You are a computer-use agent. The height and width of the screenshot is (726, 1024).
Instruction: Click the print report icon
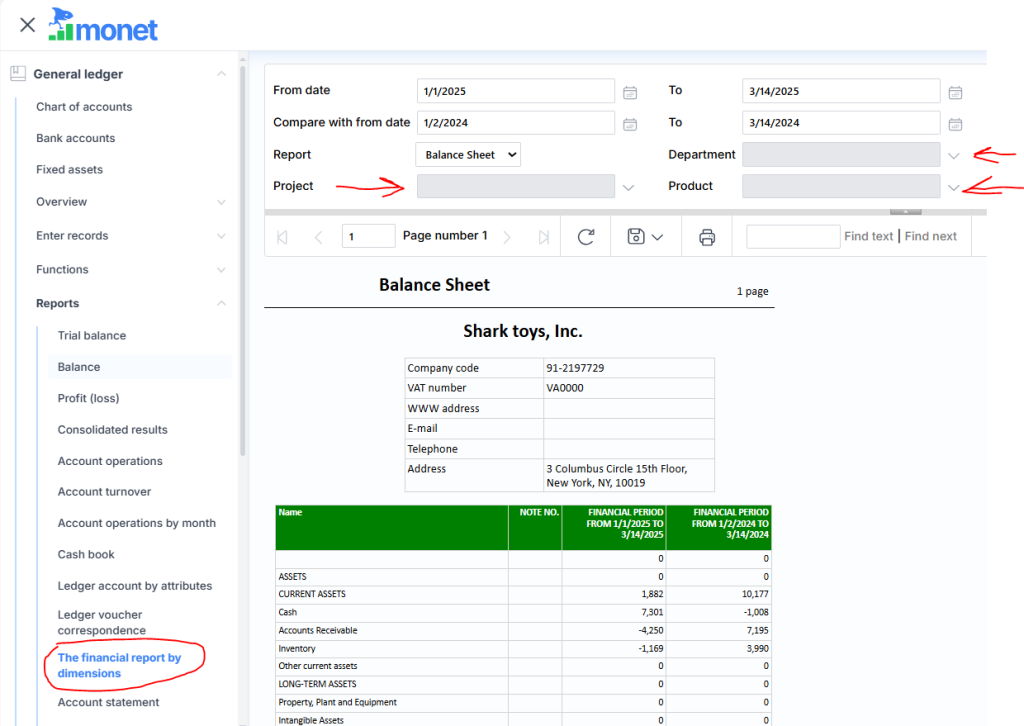point(707,237)
